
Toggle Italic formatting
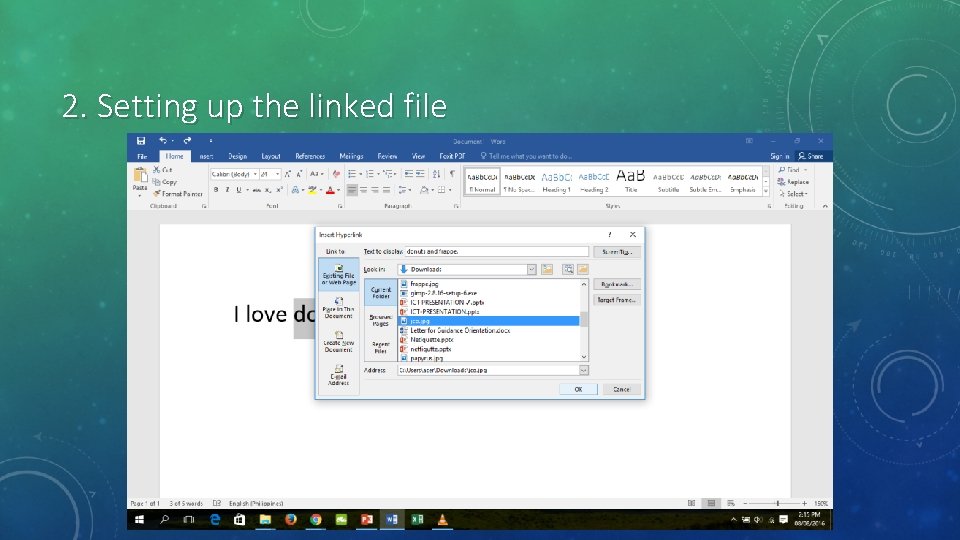(x=227, y=190)
